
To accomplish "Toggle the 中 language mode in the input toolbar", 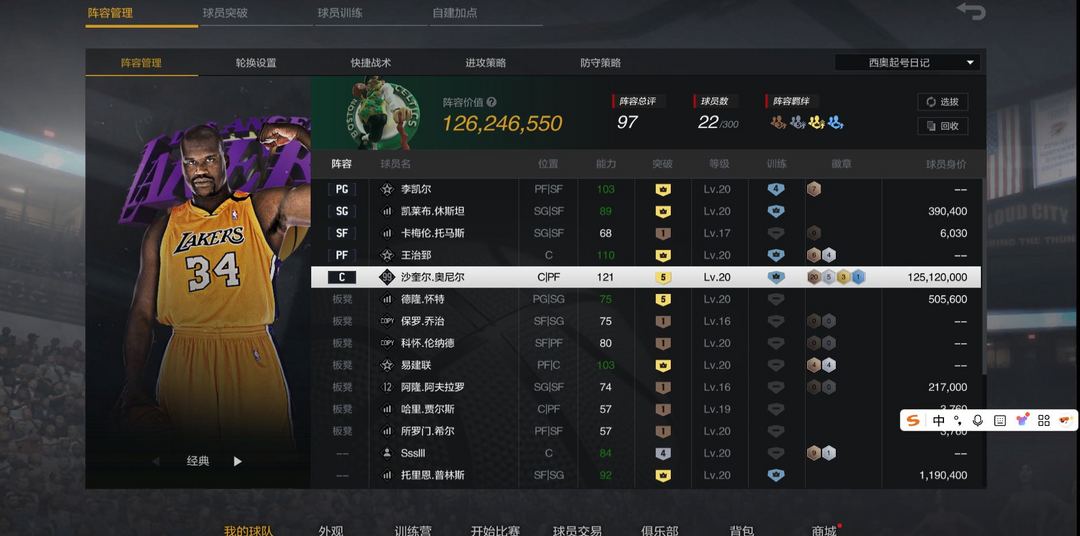I will (x=939, y=420).
